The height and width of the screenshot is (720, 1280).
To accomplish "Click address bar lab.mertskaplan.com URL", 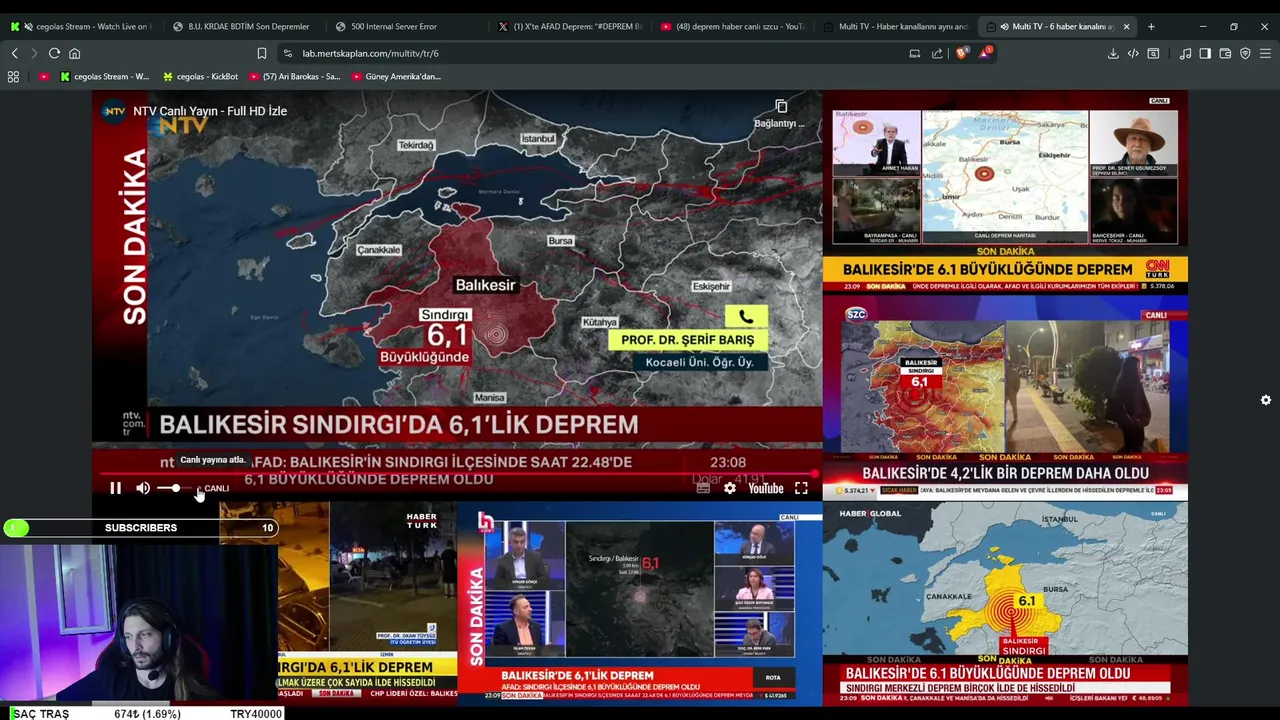I will [x=370, y=53].
